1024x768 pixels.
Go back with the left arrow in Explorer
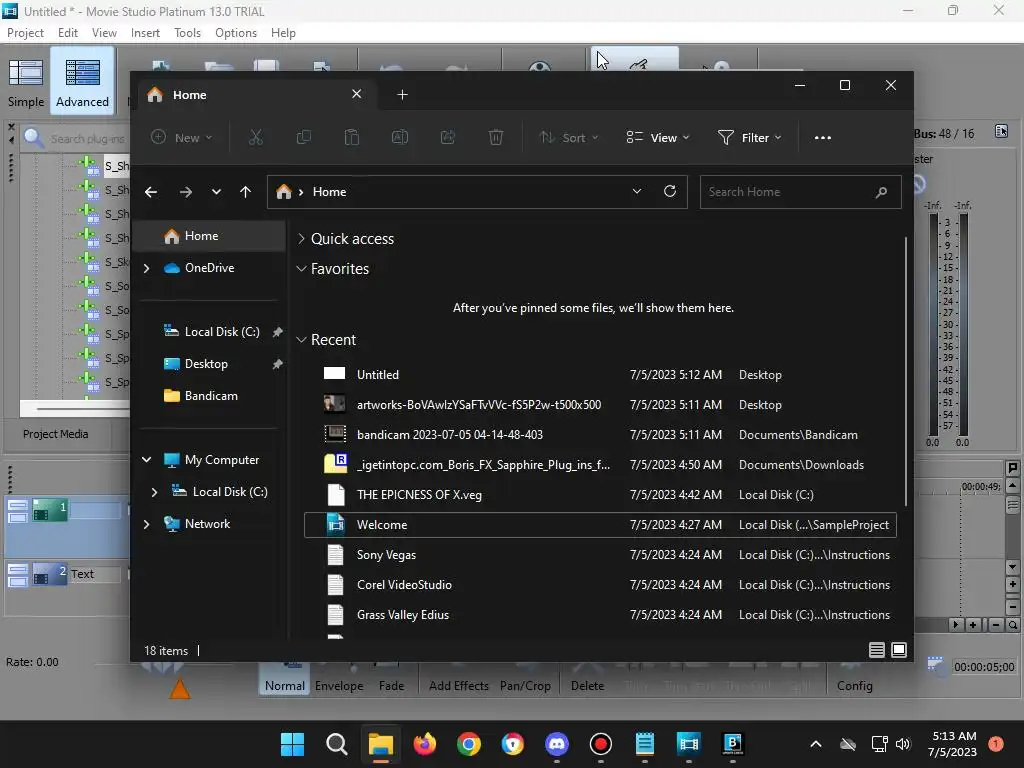[151, 192]
